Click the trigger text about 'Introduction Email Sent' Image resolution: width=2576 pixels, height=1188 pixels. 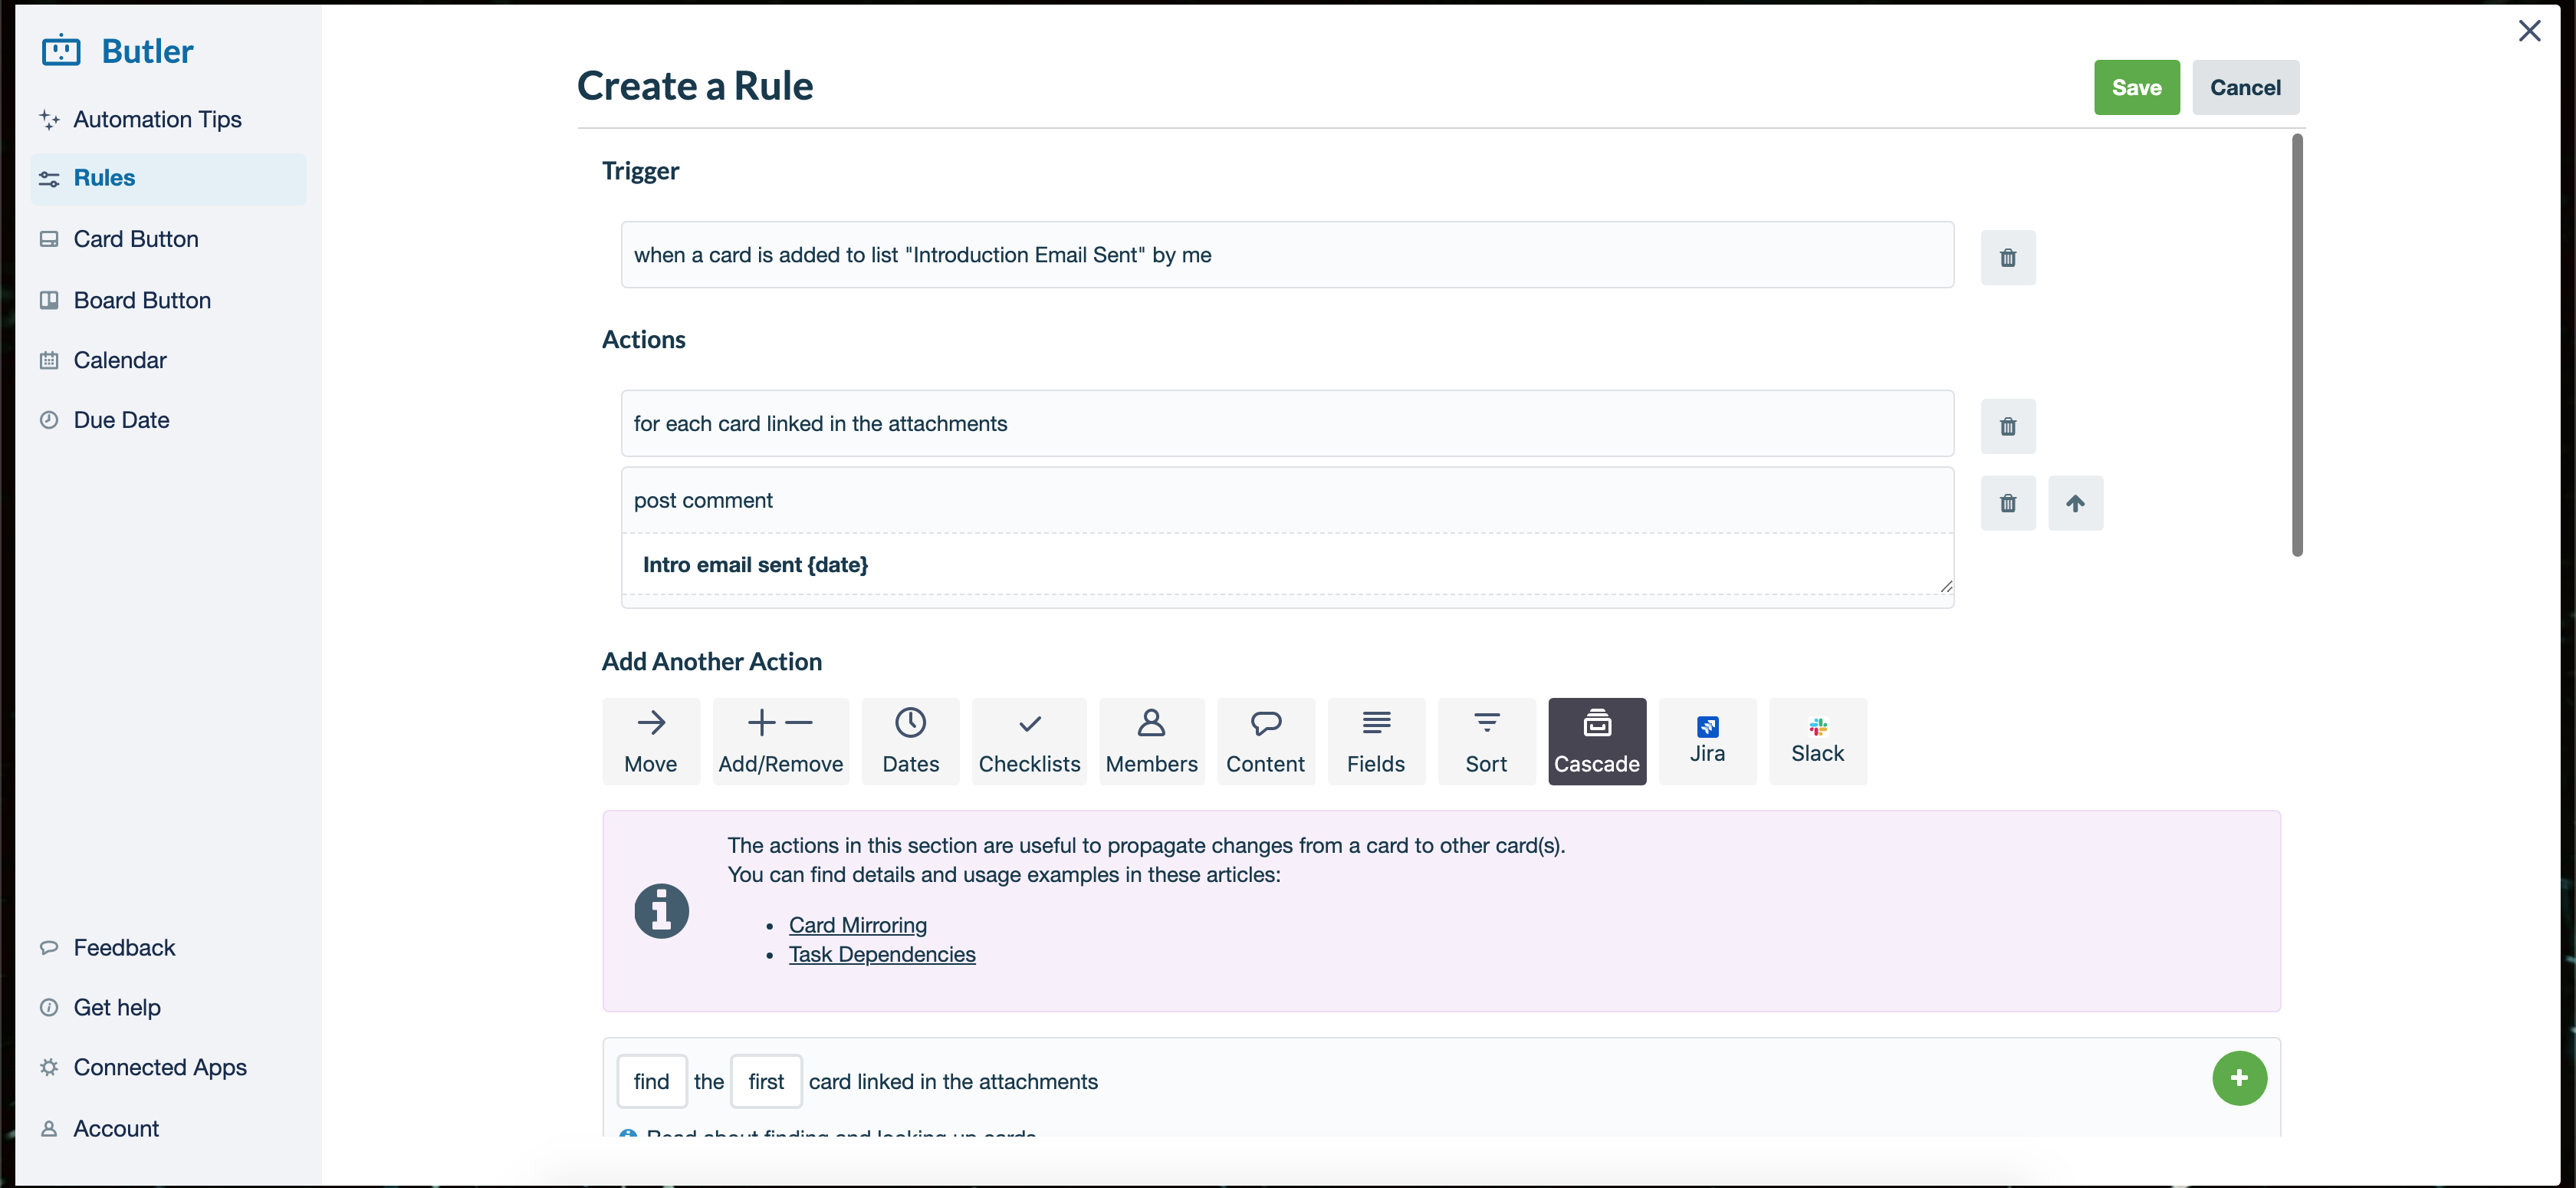pyautogui.click(x=923, y=255)
